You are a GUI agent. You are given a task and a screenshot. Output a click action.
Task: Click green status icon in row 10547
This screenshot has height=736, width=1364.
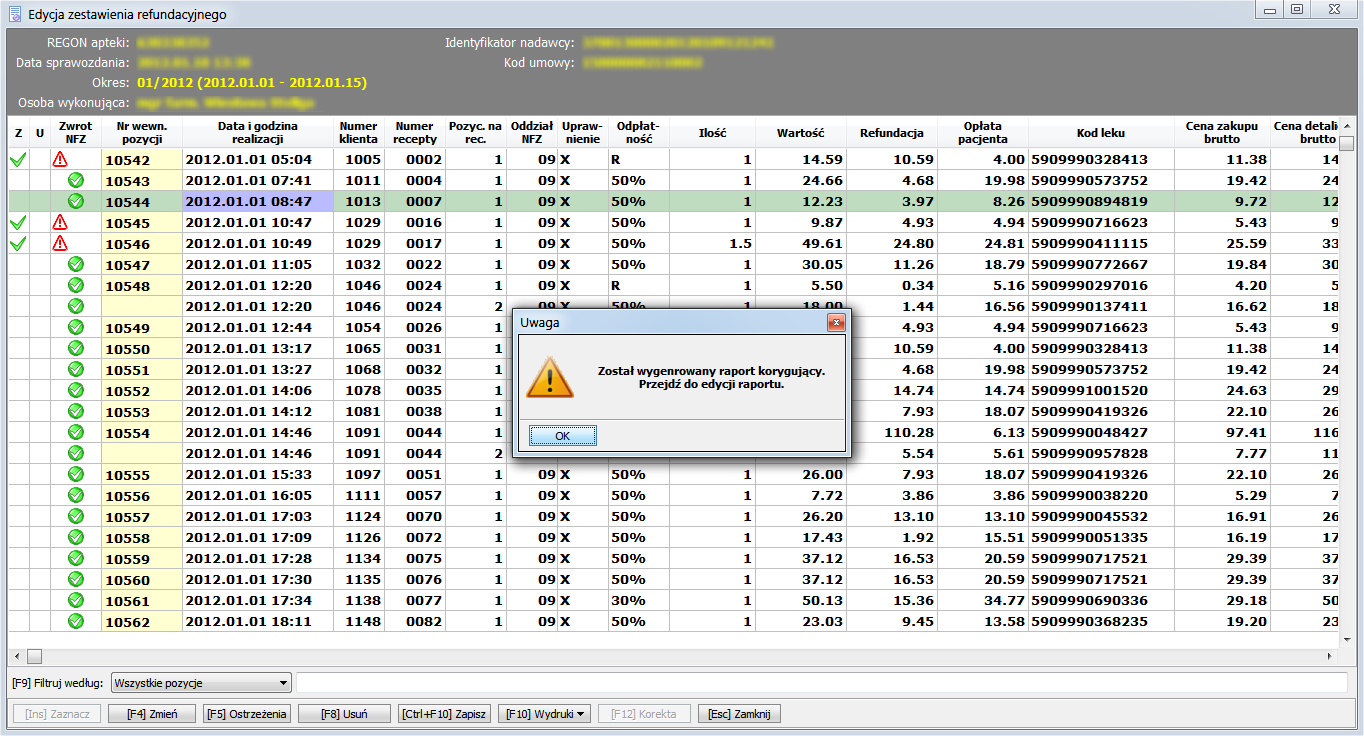coord(76,264)
